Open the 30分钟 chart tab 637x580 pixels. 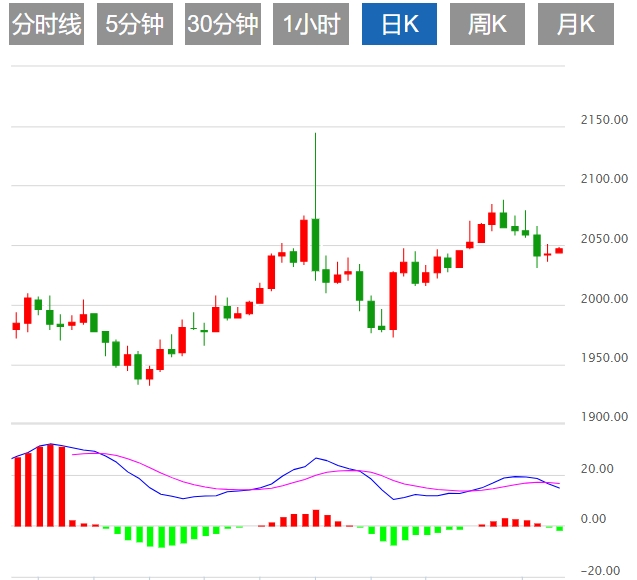(x=223, y=24)
